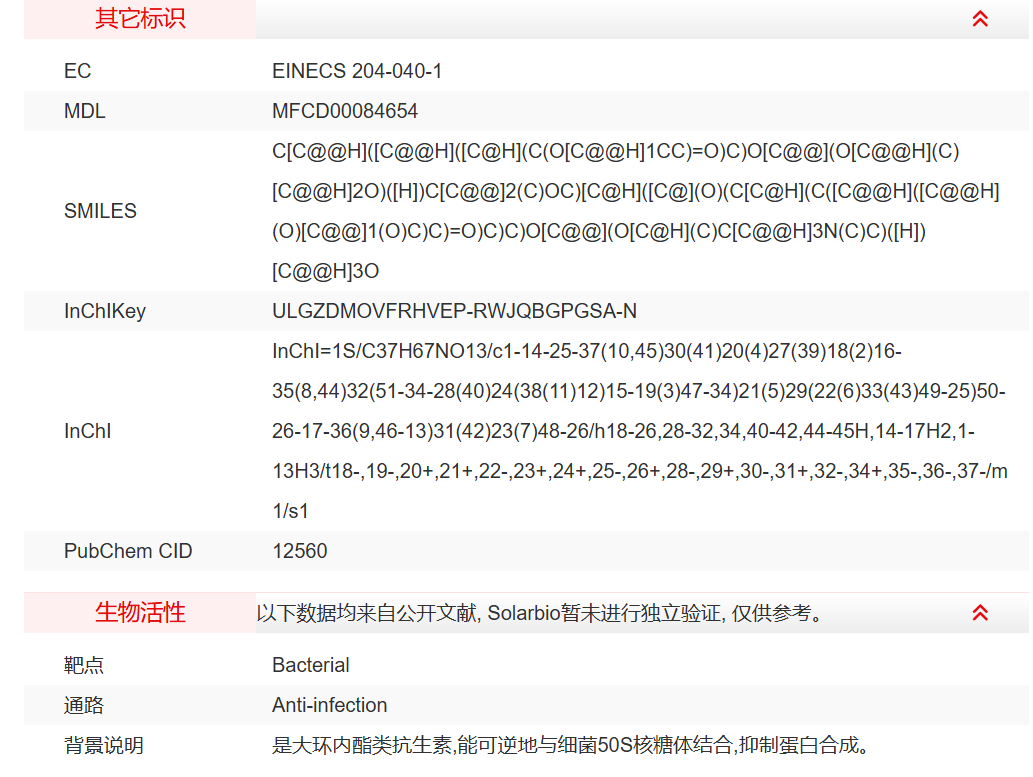
Task: Click the InChI row label
Action: tap(88, 431)
